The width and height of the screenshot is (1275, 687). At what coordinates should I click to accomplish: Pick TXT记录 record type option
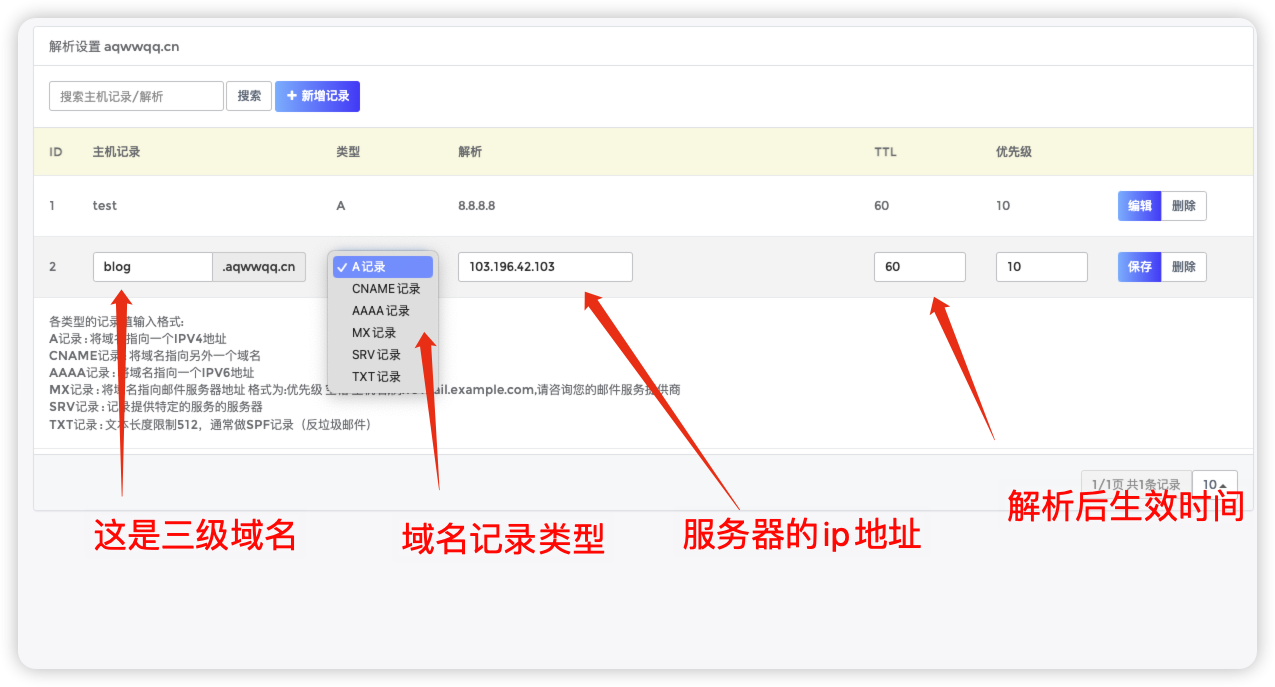point(376,377)
